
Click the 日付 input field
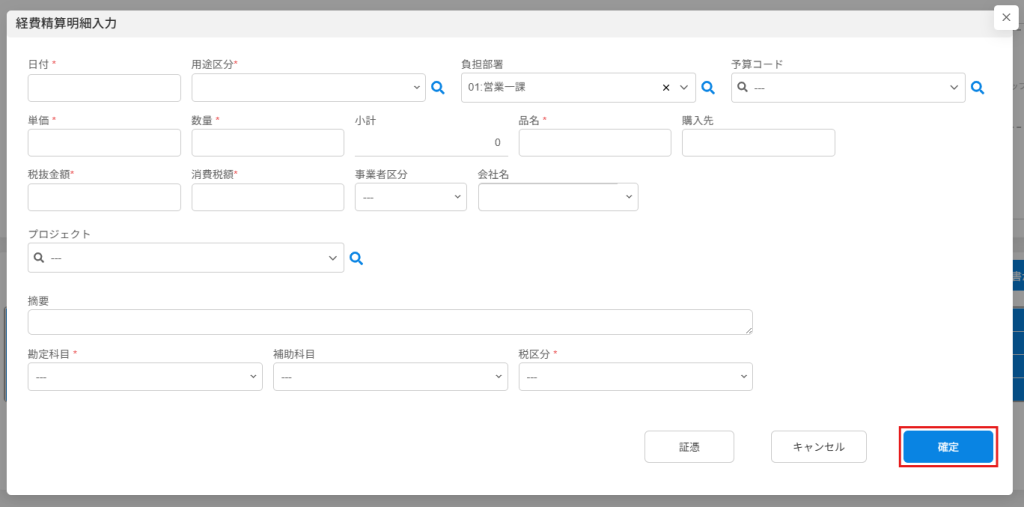[x=104, y=88]
